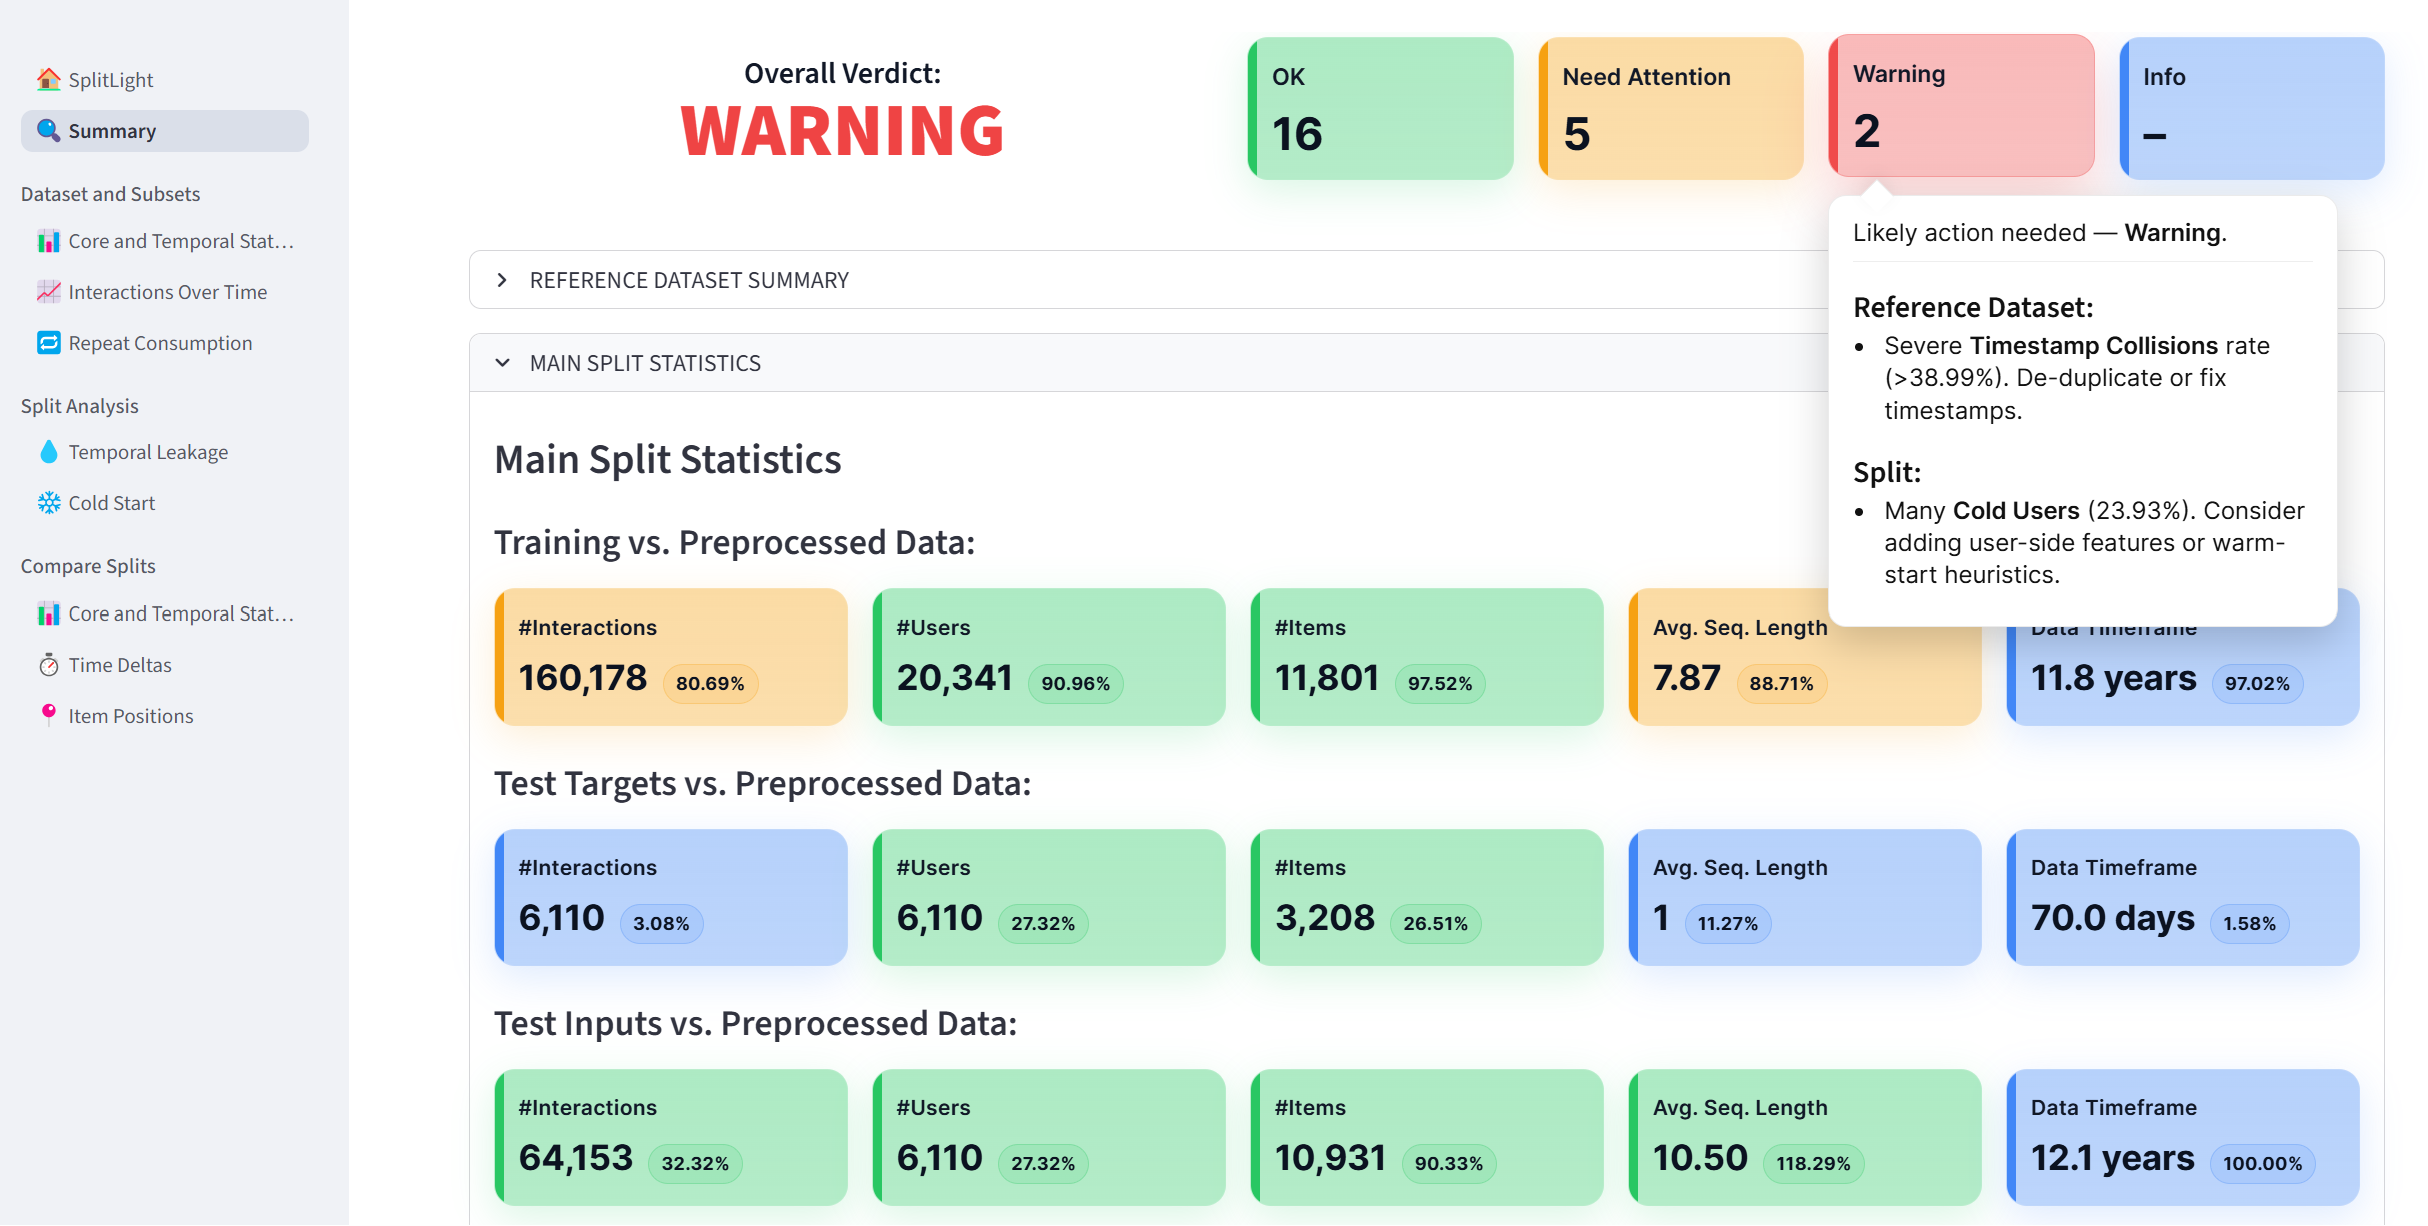
Task: Click the Interactions Over Time chart icon
Action: [48, 292]
